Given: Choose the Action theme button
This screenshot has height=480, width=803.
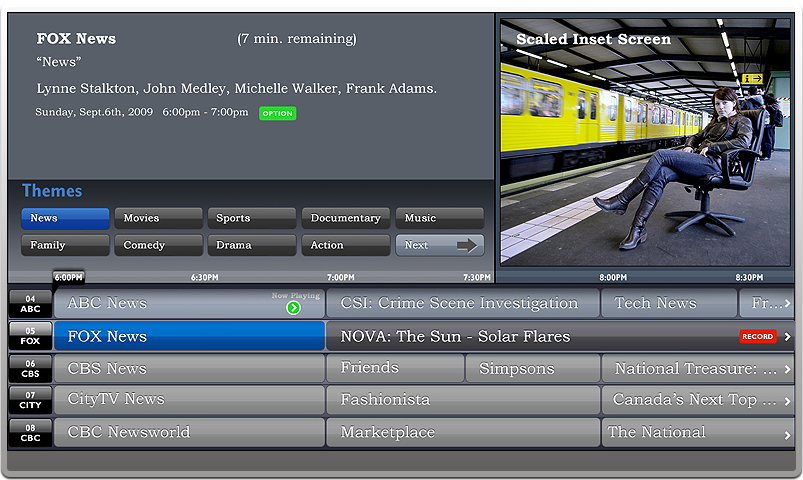Looking at the screenshot, I should click(x=346, y=245).
